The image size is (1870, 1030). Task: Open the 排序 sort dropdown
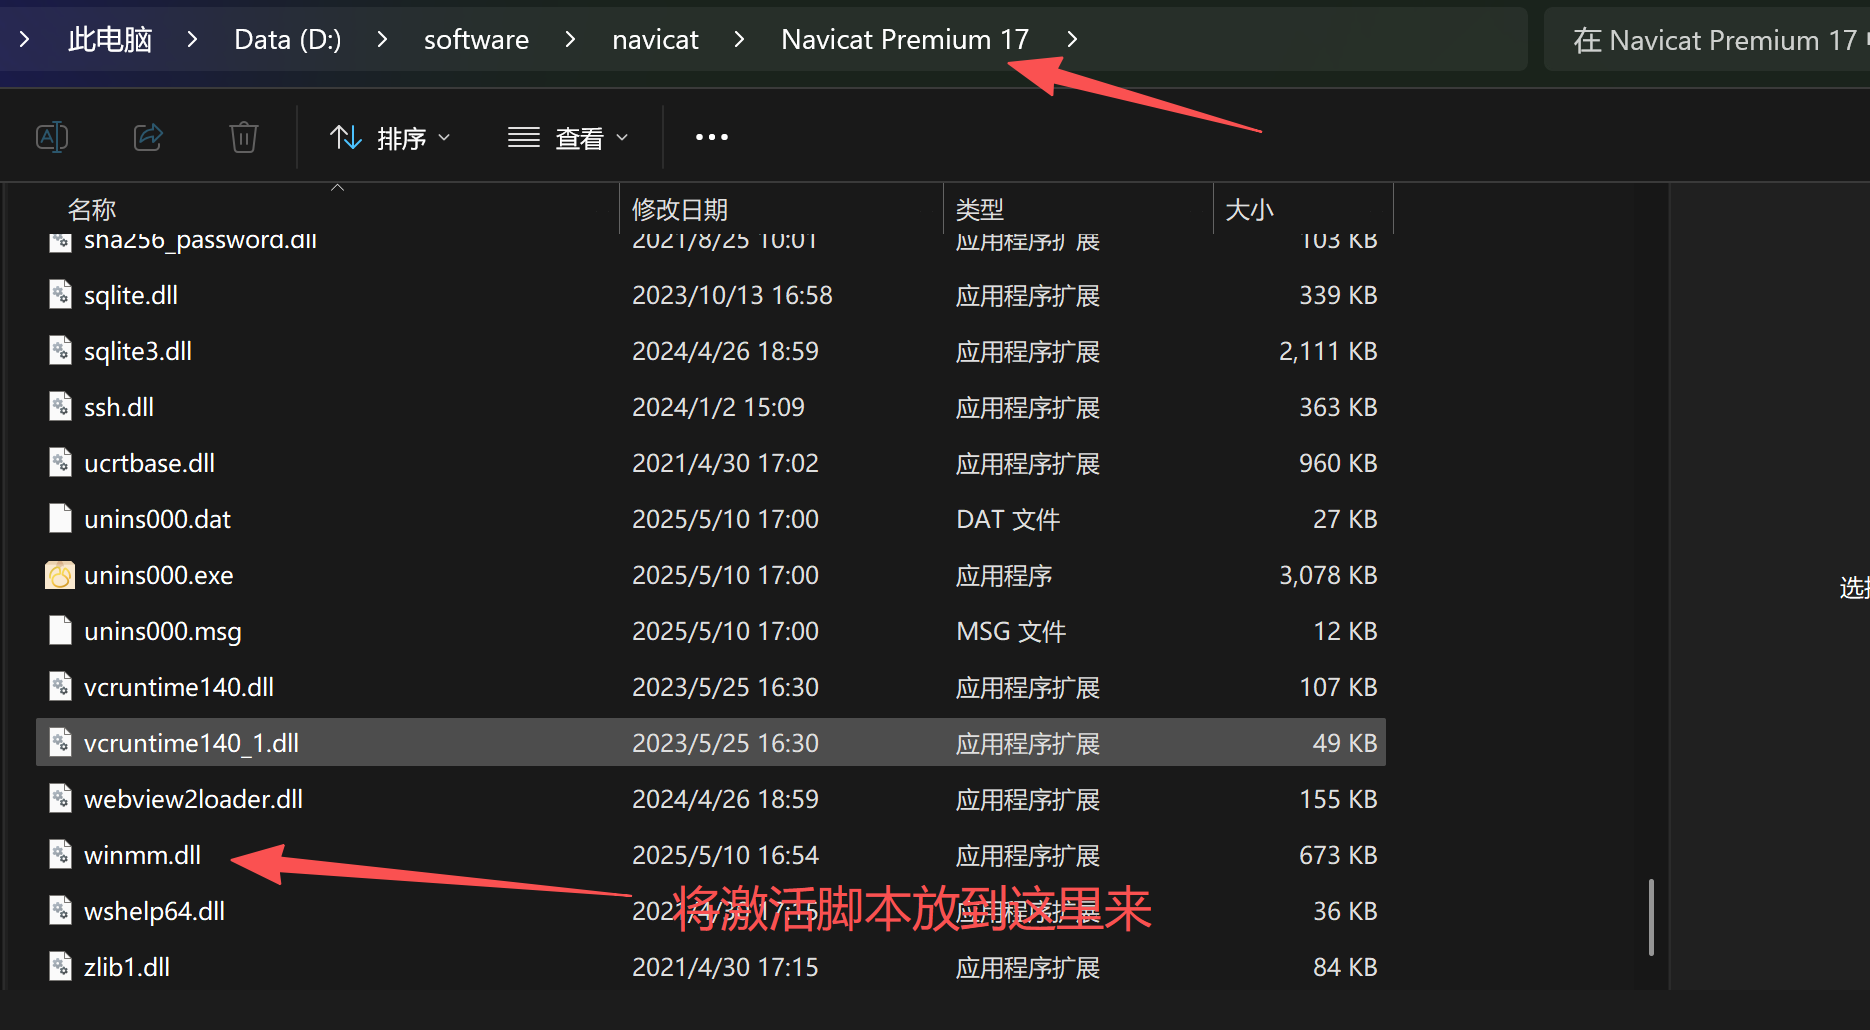(x=390, y=137)
